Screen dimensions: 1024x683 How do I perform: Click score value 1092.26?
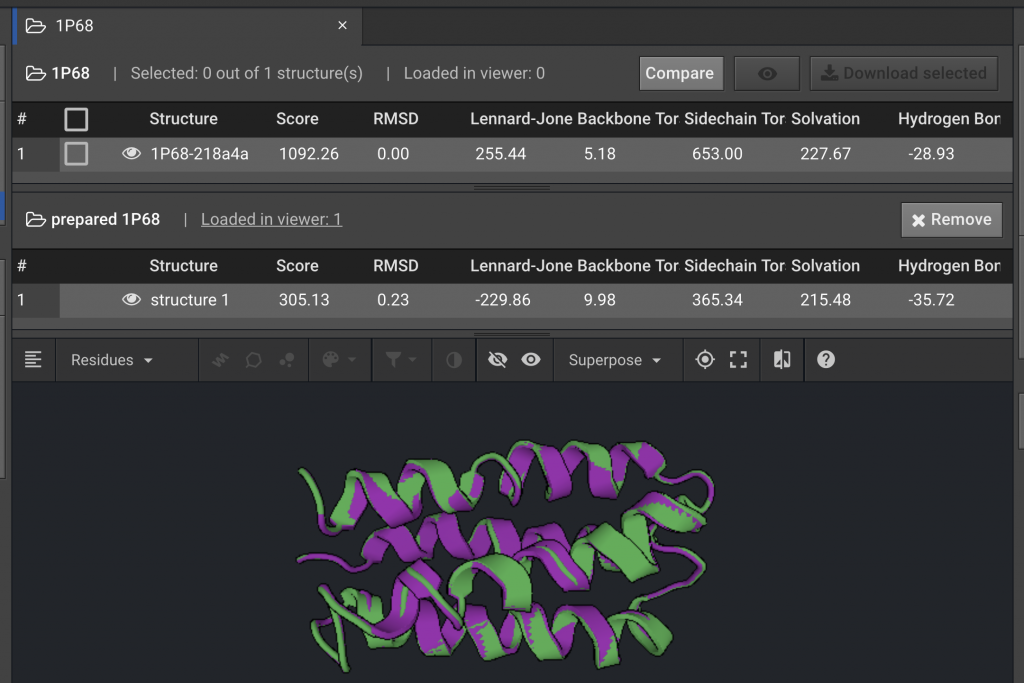[x=309, y=154]
